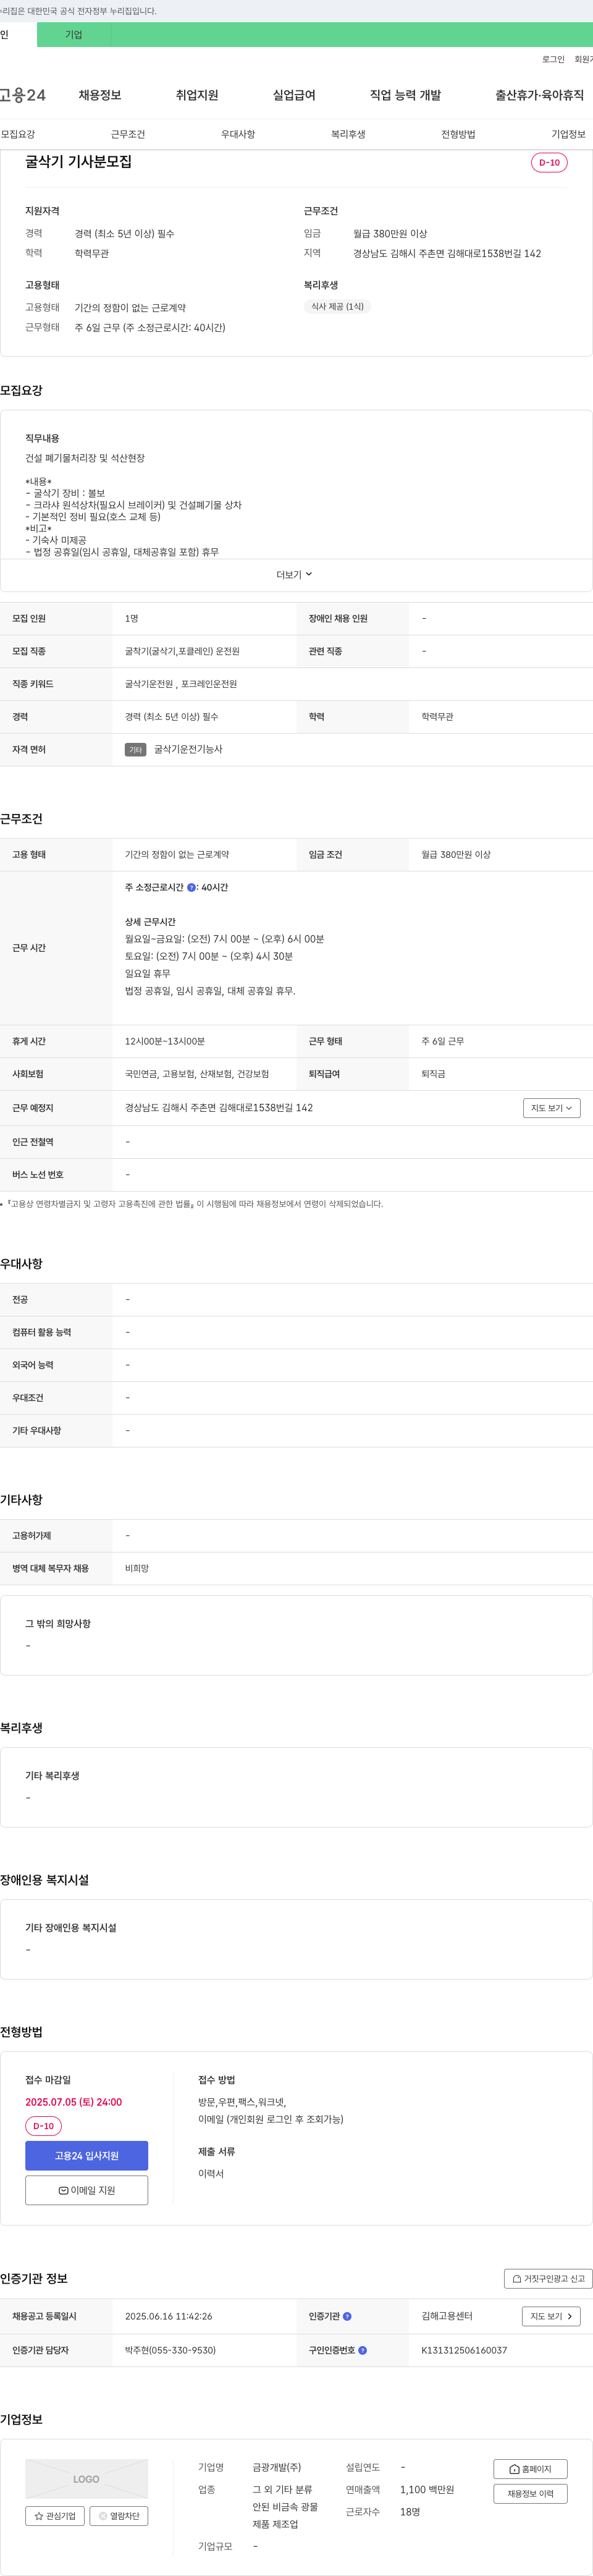Click the contact 박주현(055-330-9530)
The height and width of the screenshot is (2576, 593).
170,2350
